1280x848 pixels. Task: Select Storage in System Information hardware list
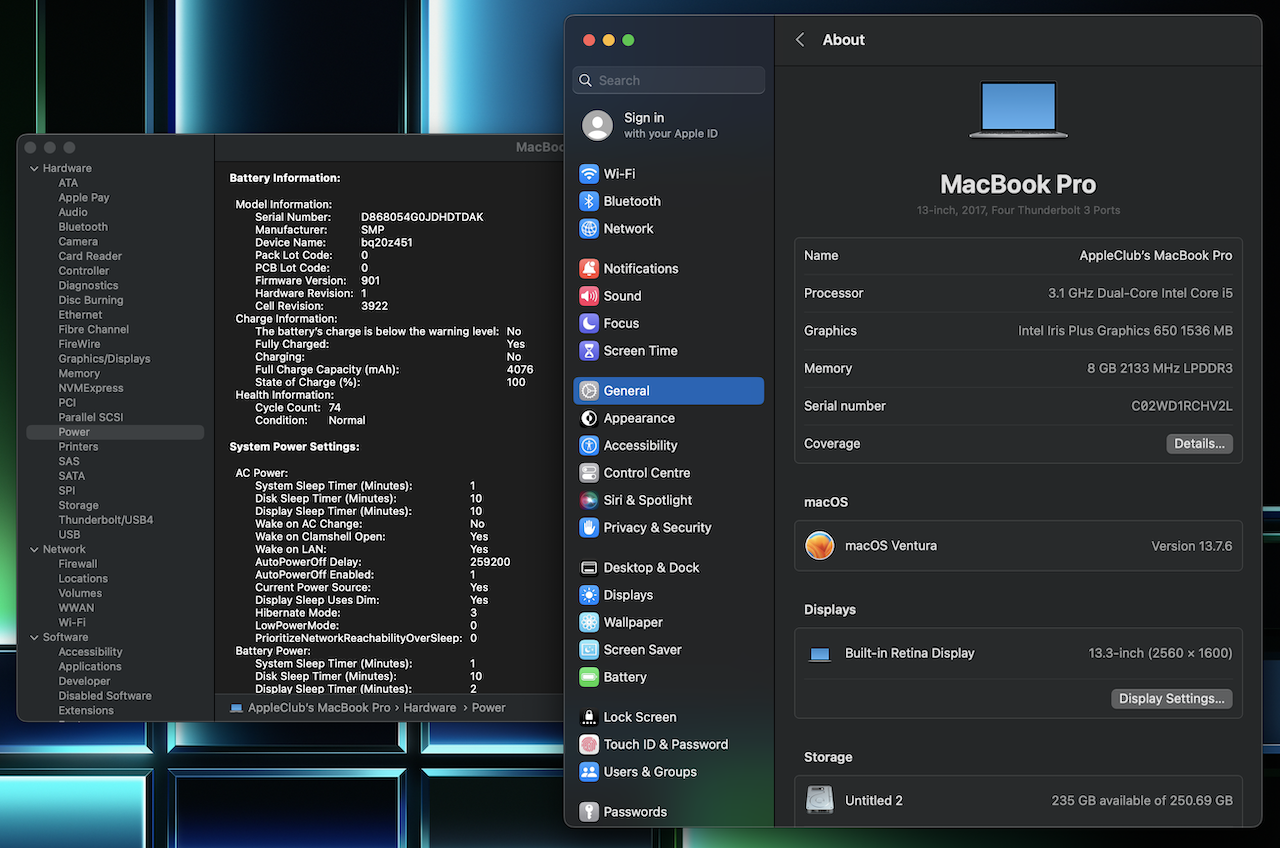(78, 506)
